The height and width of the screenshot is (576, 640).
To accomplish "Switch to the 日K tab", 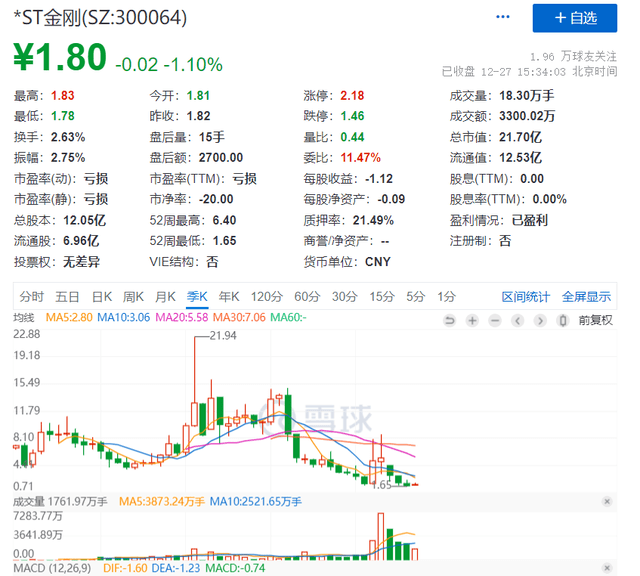I will pyautogui.click(x=102, y=297).
